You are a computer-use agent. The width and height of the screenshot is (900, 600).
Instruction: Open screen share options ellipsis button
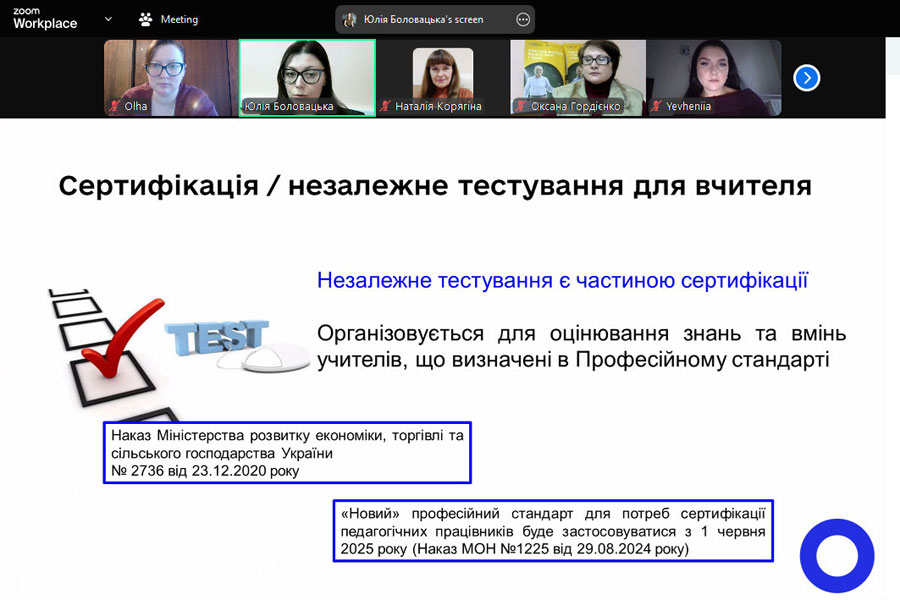(x=523, y=20)
